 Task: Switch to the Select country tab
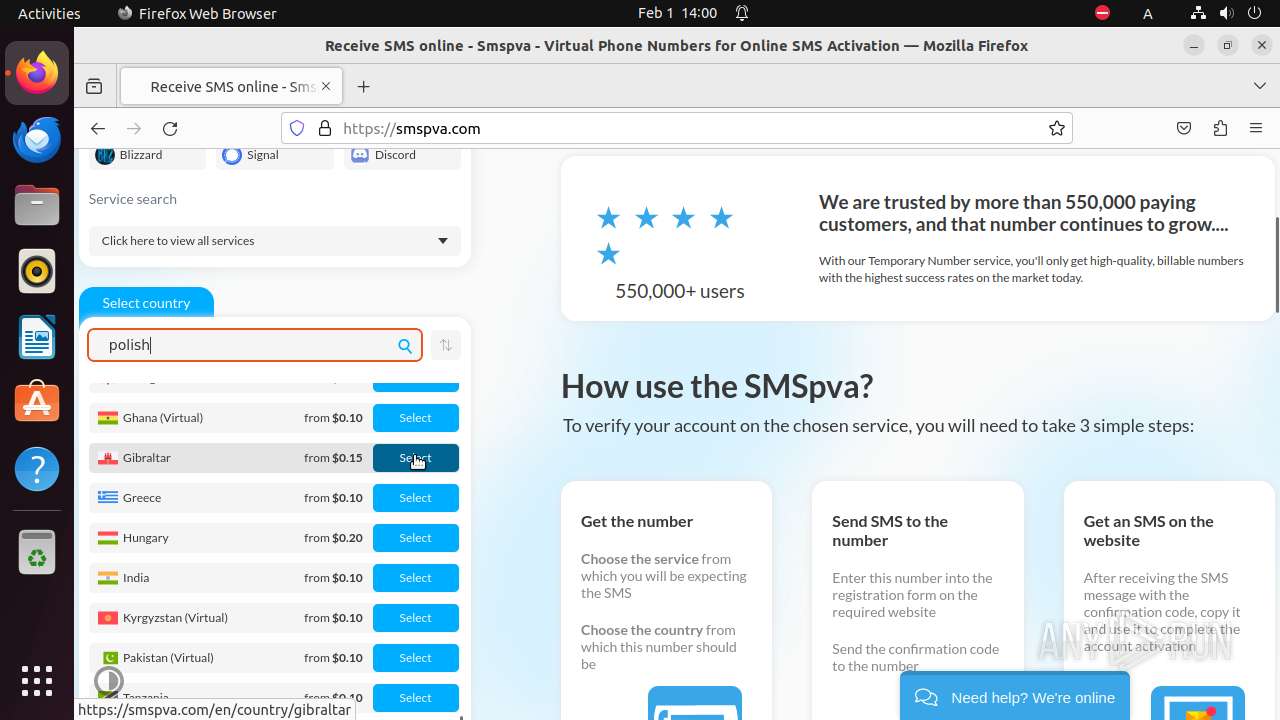(146, 303)
